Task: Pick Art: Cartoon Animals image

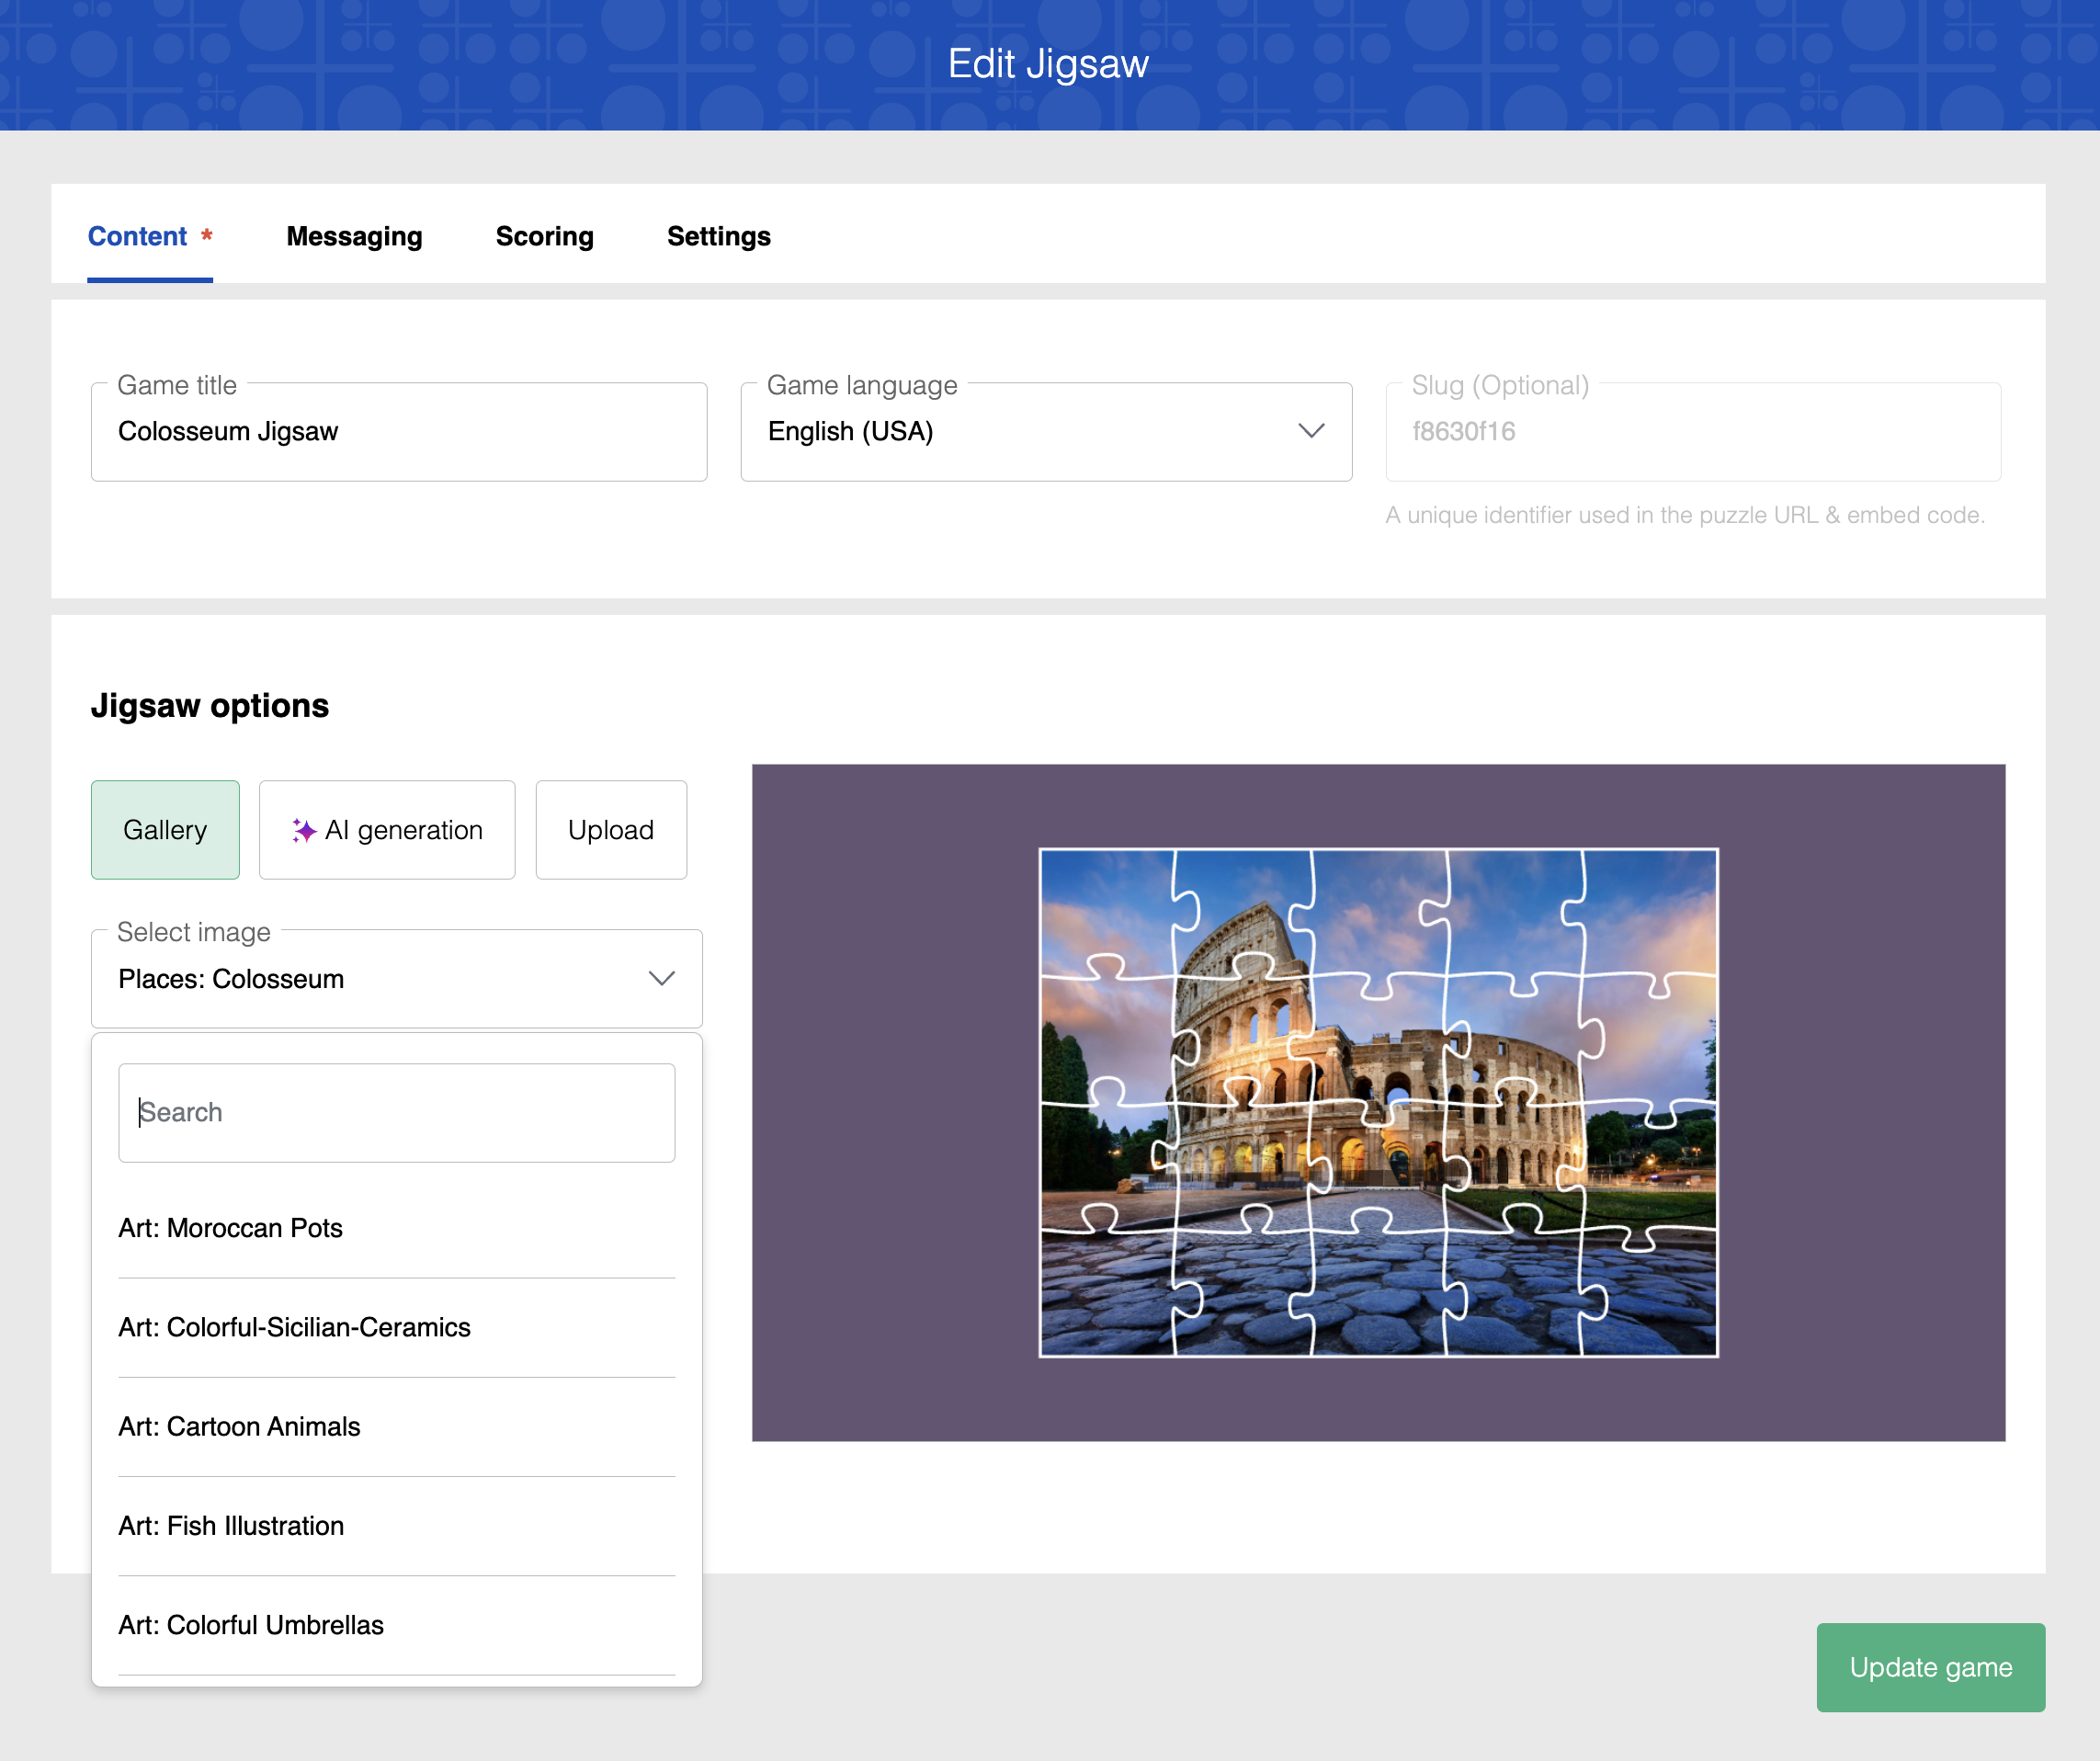Action: (397, 1426)
